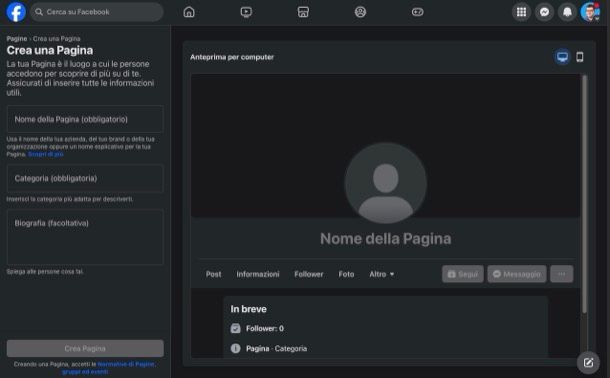The image size is (610, 378).
Task: Click the Anteprima per computer label
Action: 232,57
